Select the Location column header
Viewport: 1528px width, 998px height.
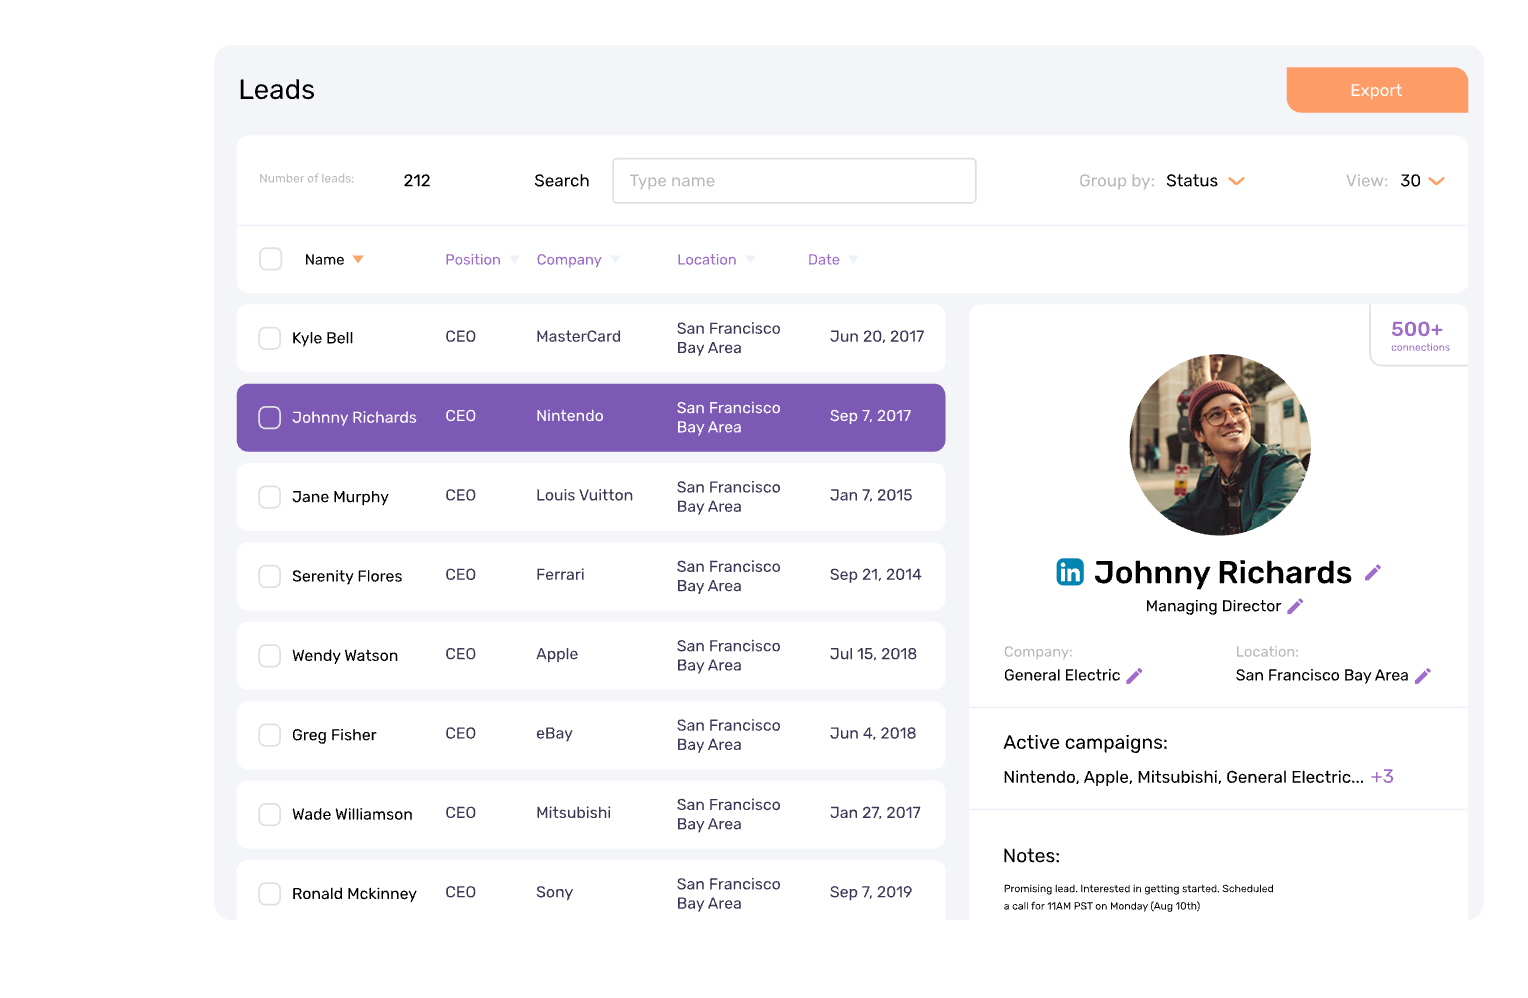pos(707,259)
